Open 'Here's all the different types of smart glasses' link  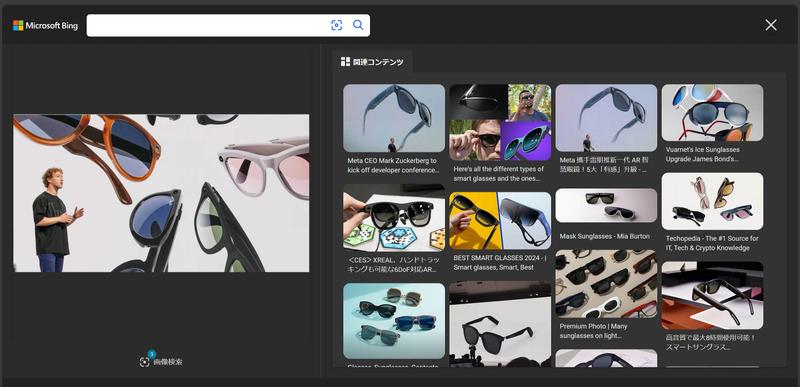click(x=498, y=174)
